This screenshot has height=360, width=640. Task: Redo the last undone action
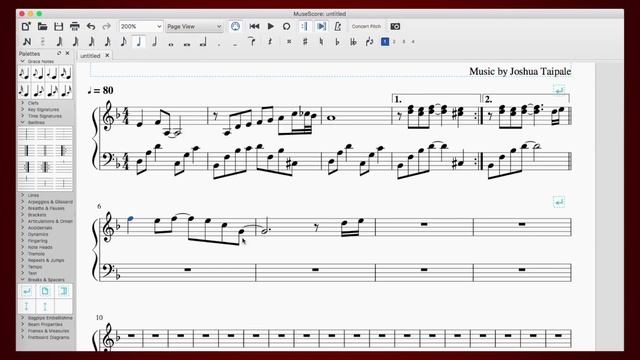coord(107,27)
